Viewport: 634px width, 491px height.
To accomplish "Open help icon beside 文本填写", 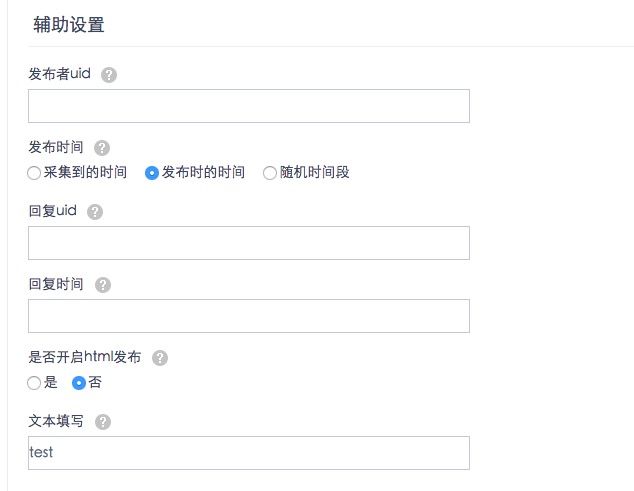I will (x=103, y=422).
